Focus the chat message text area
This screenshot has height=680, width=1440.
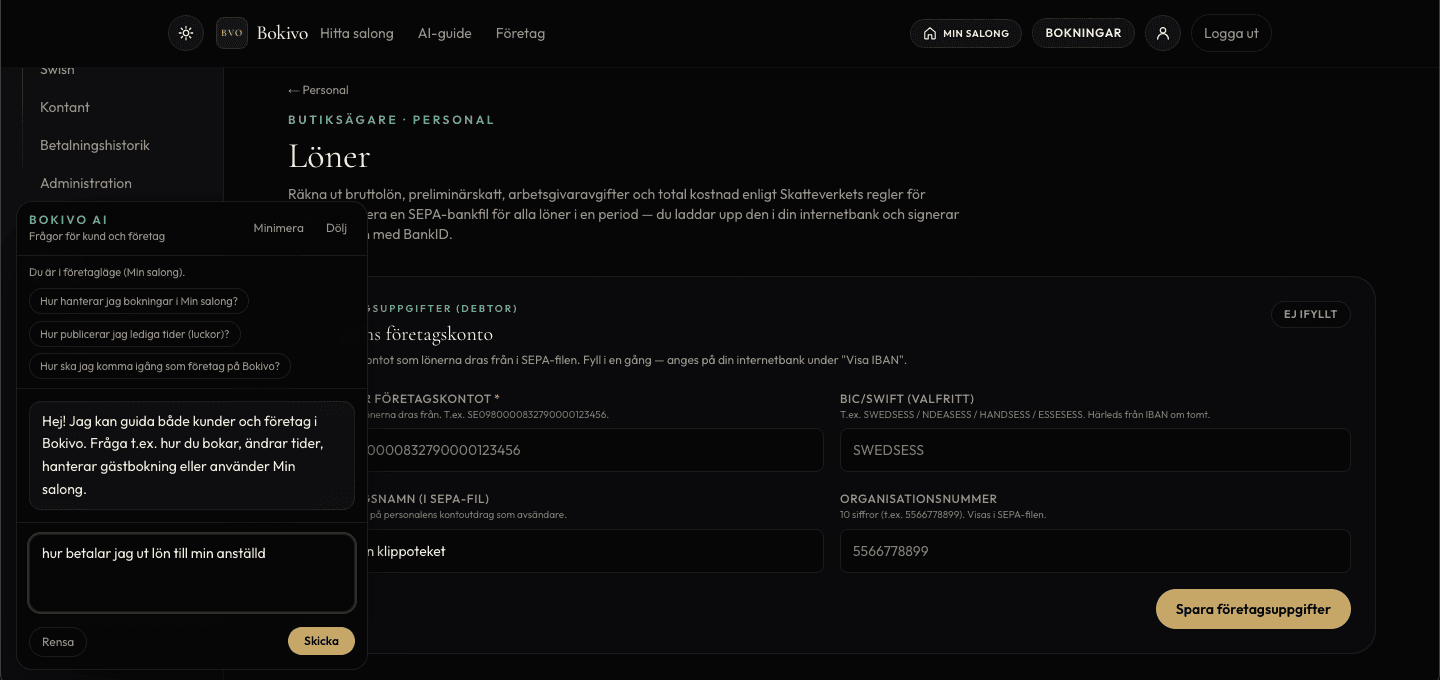click(192, 572)
